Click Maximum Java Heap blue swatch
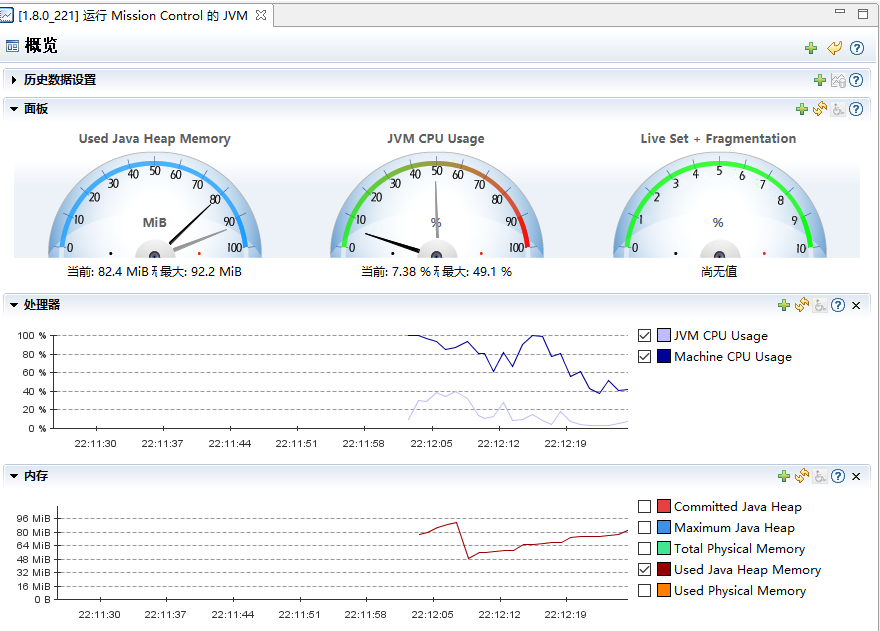The image size is (880, 631). pos(664,528)
